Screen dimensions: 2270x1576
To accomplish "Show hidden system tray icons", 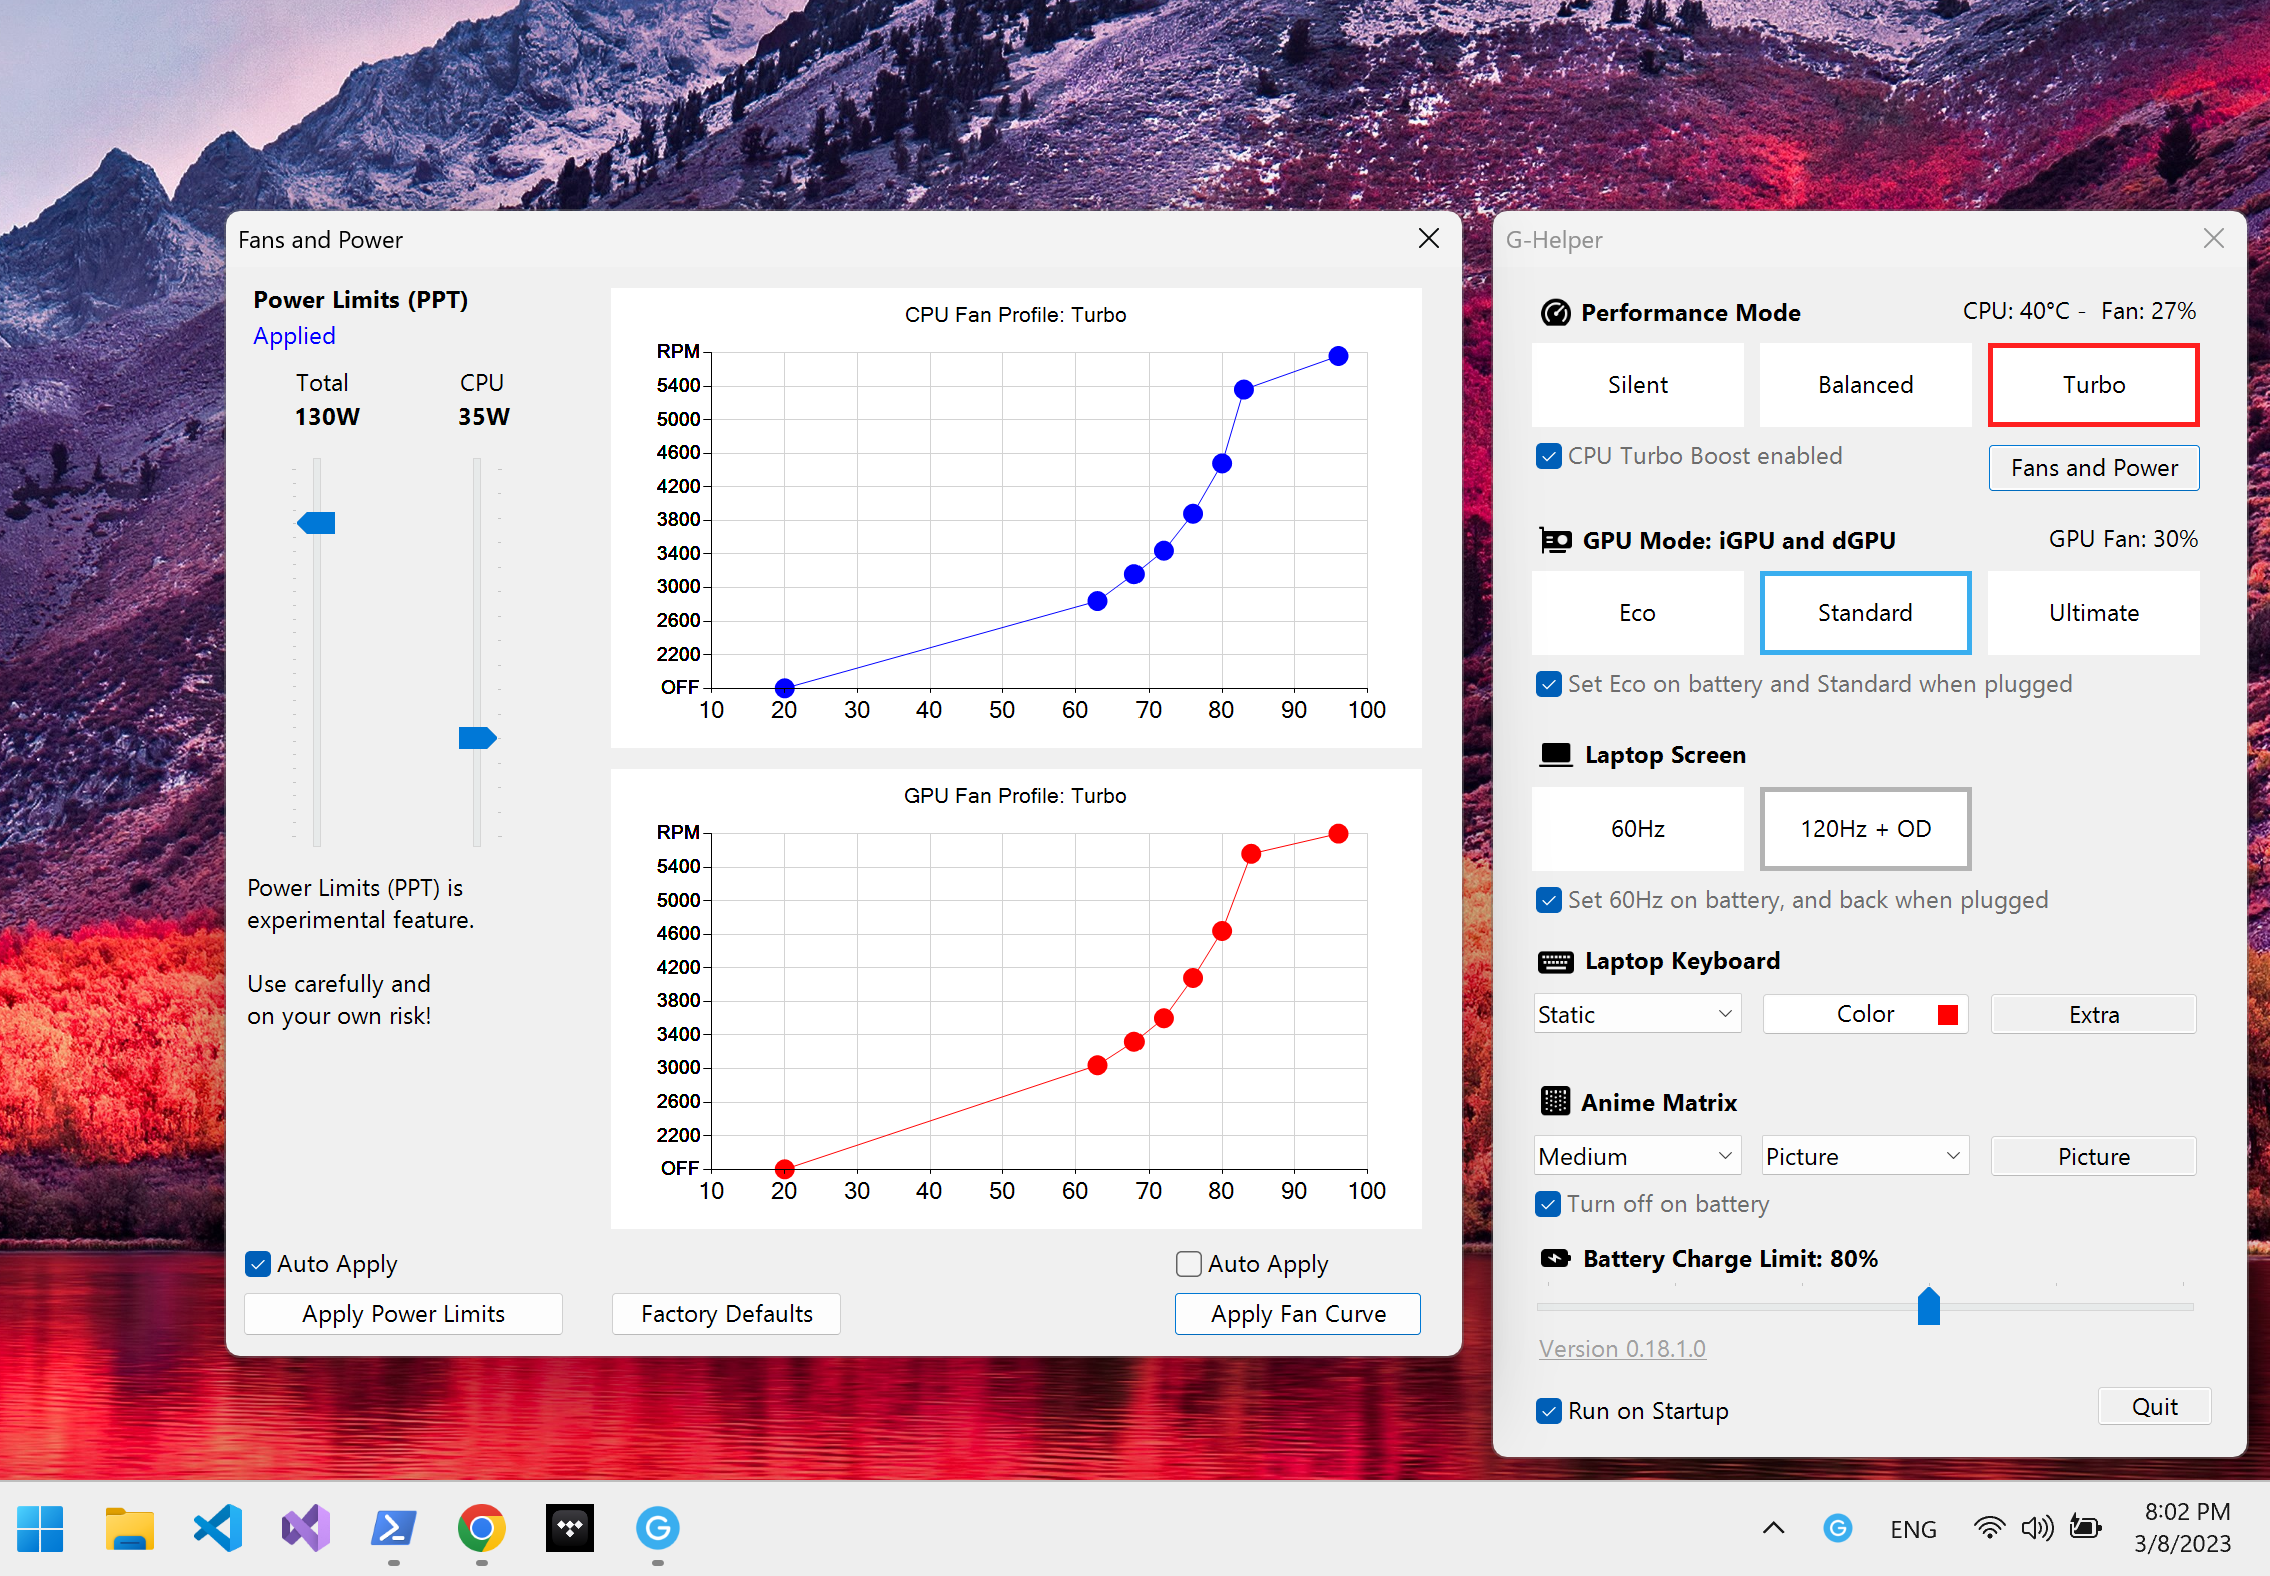I will 1773,1528.
